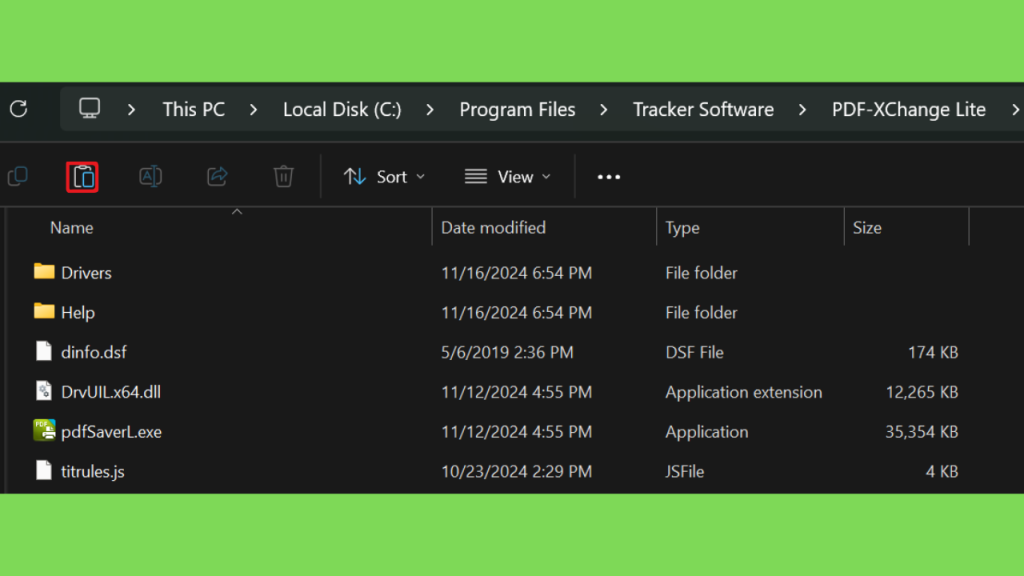Click pdfSaverL.exe row date 11/12/2024
Image resolution: width=1024 pixels, height=576 pixels.
516,432
